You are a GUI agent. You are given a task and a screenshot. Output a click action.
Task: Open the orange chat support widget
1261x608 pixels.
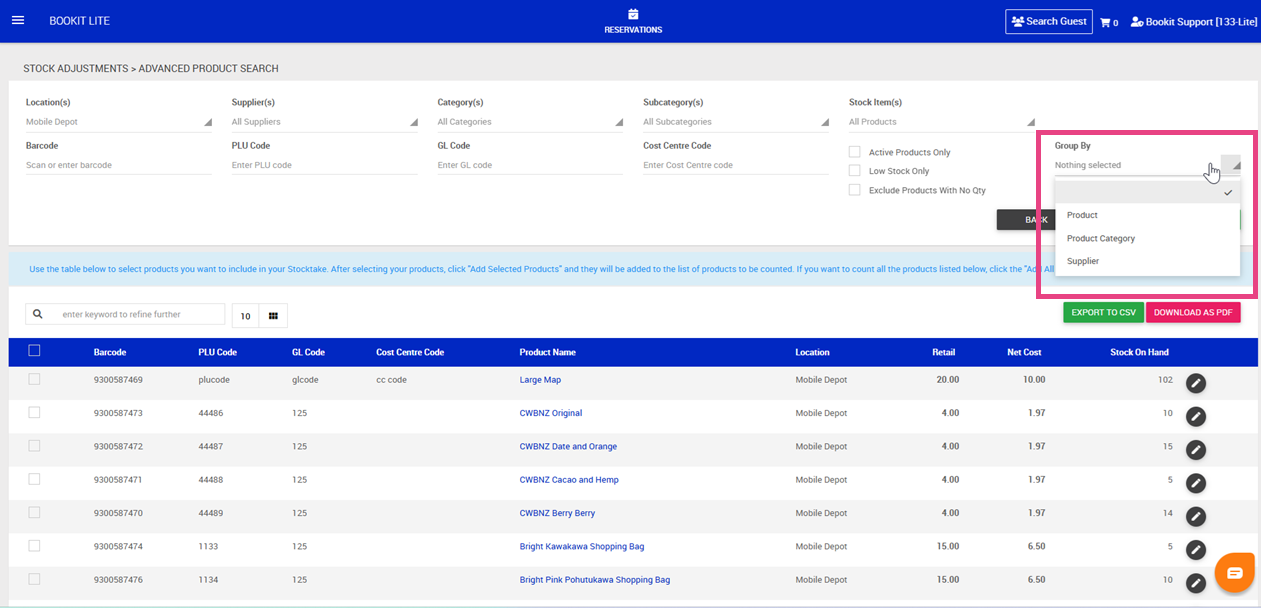click(x=1235, y=573)
